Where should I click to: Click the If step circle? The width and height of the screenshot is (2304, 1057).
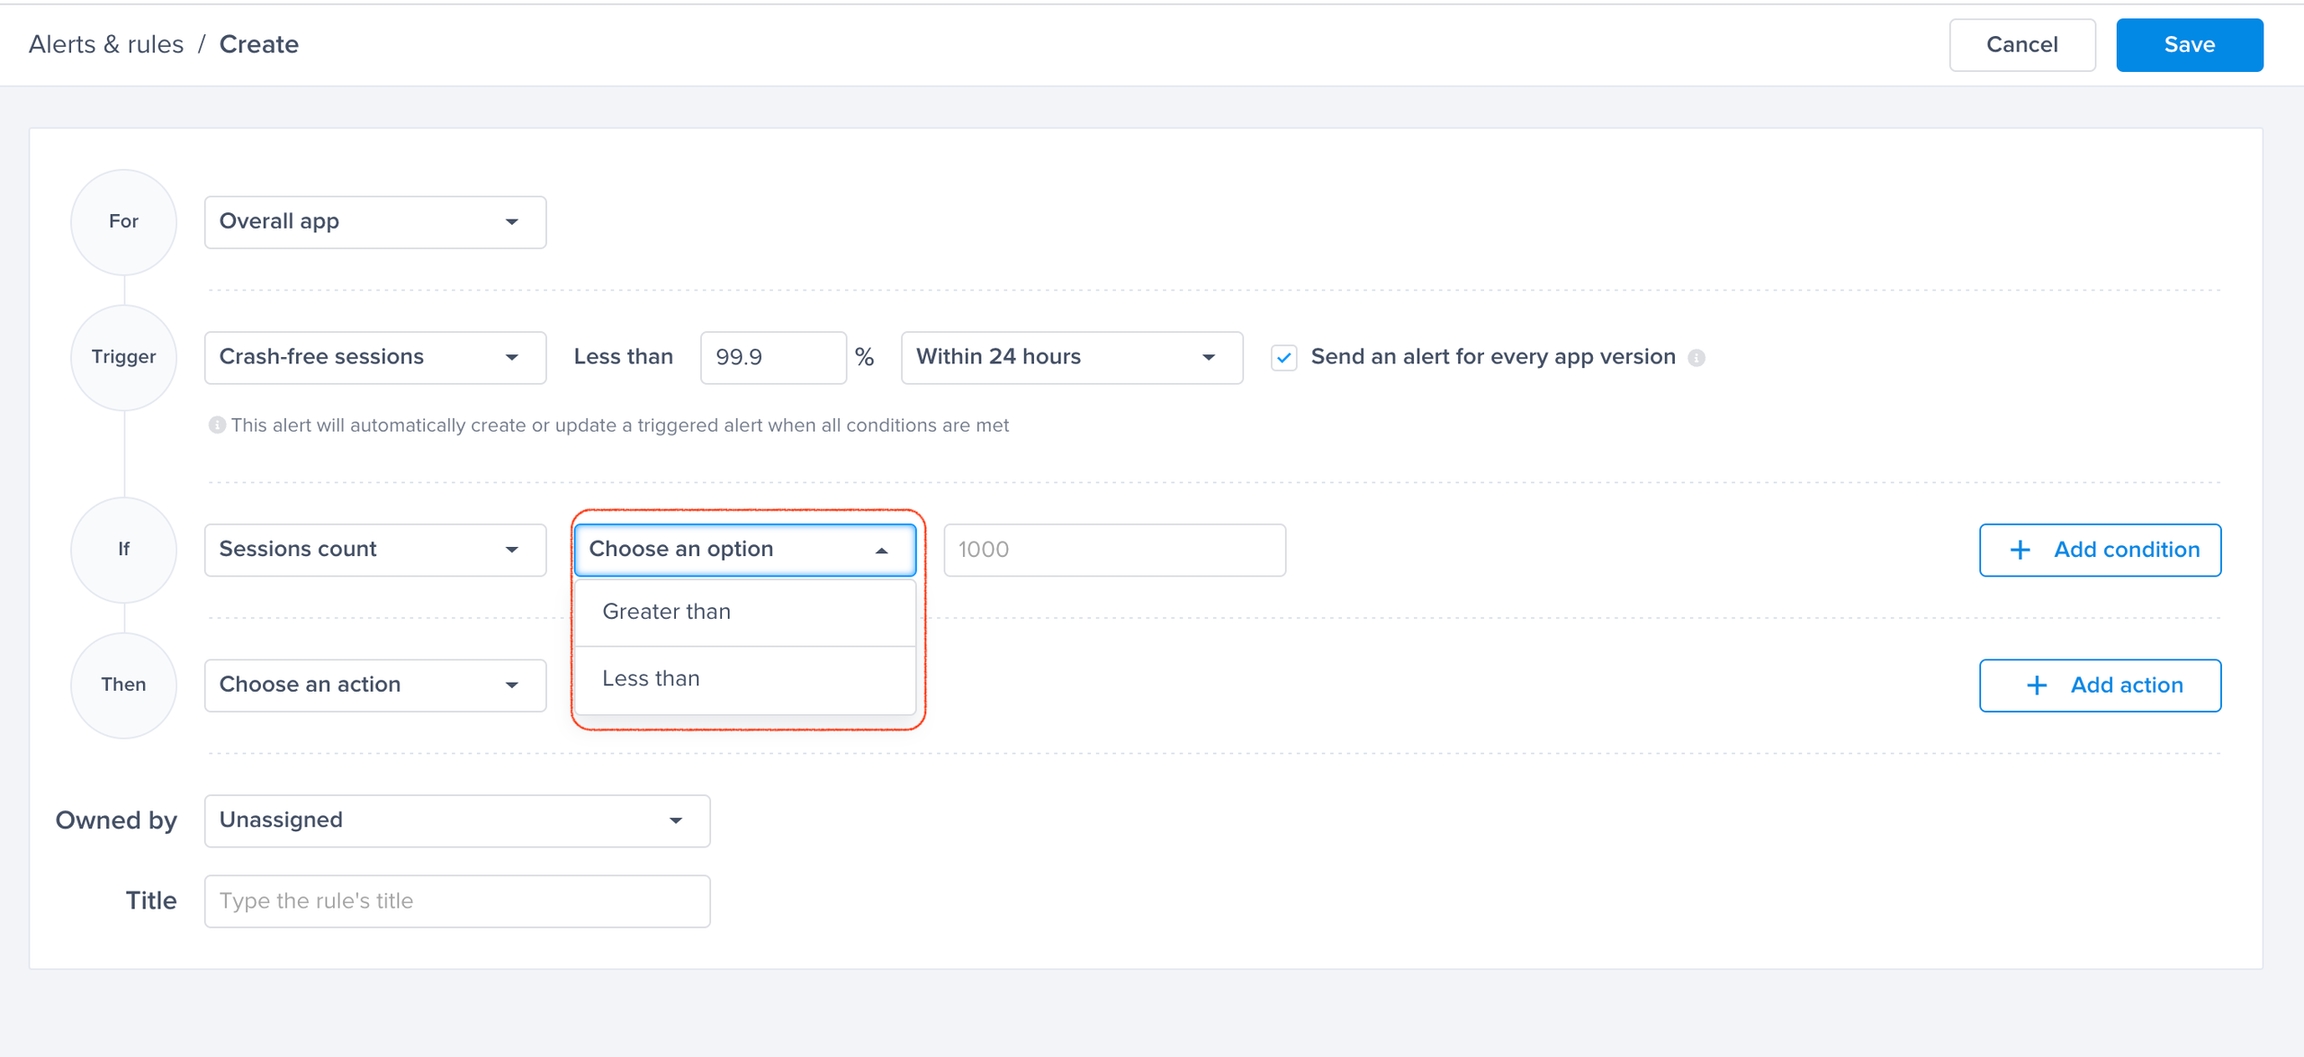(x=123, y=549)
